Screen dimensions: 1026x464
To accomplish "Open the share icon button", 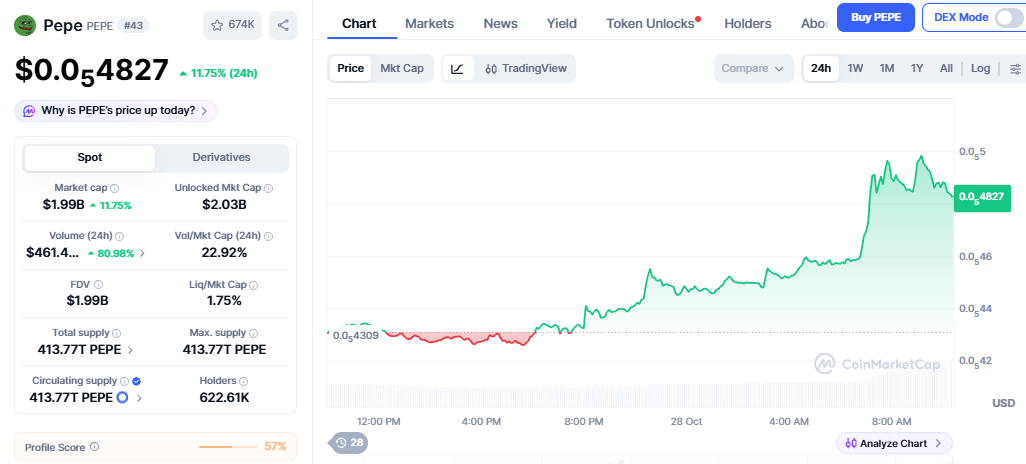I will point(283,25).
